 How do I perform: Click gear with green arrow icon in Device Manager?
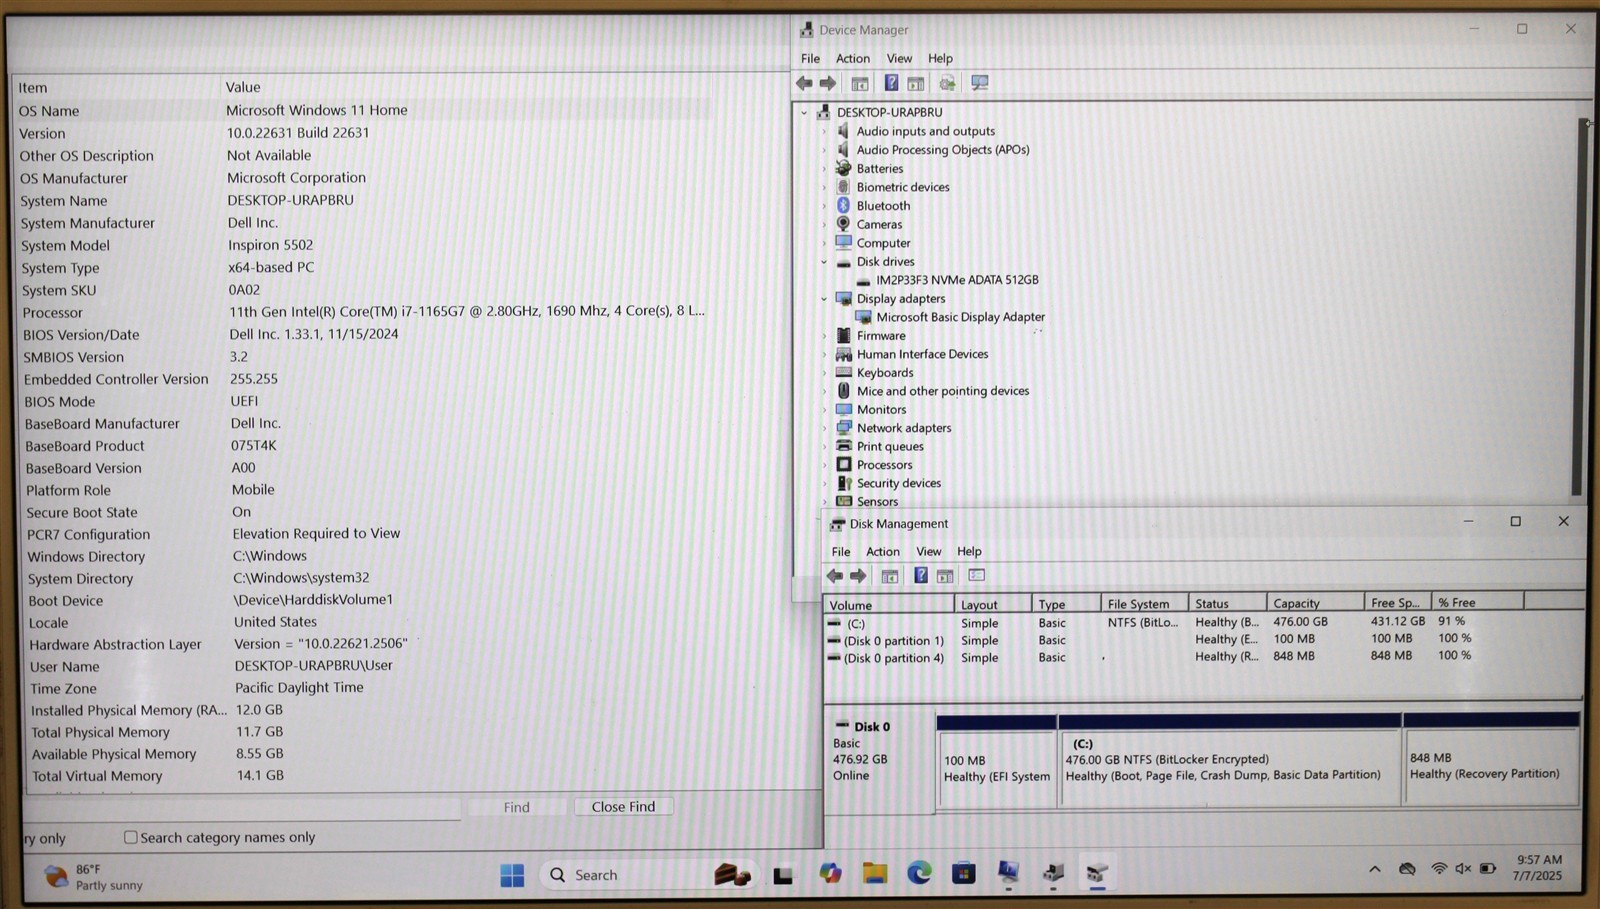coord(947,83)
